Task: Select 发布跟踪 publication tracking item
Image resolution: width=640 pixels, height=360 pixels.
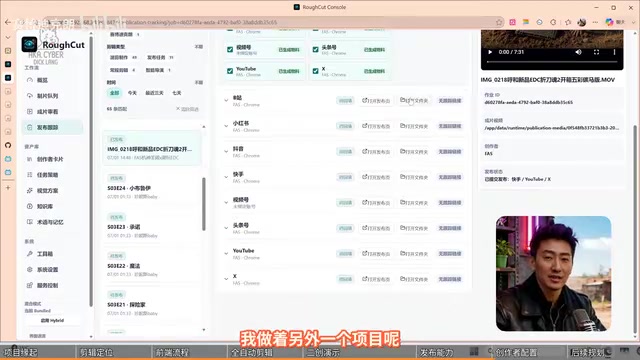Action: click(52, 127)
